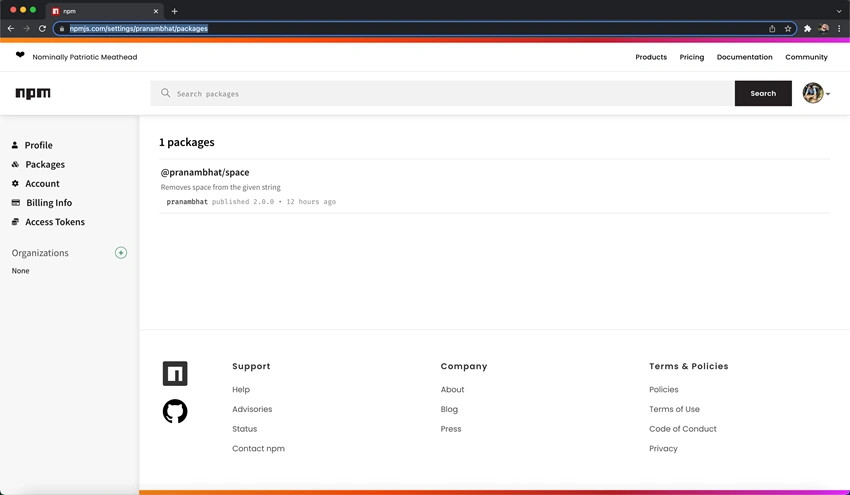
Task: Click the Help footer link
Action: click(x=241, y=389)
